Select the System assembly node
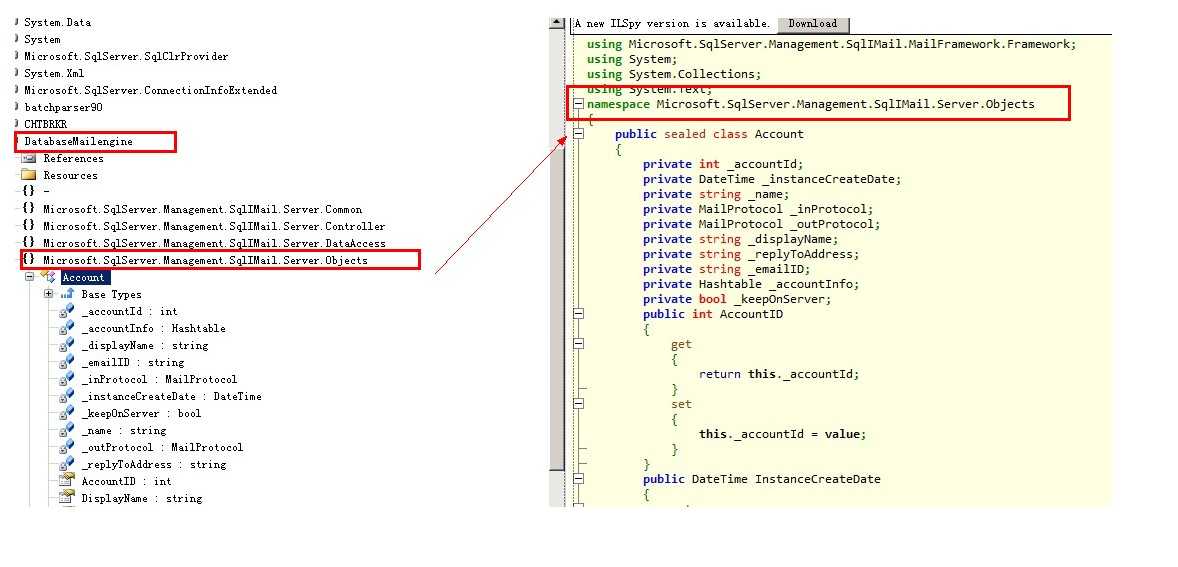Screen dimensions: 1178x567 tap(42, 39)
